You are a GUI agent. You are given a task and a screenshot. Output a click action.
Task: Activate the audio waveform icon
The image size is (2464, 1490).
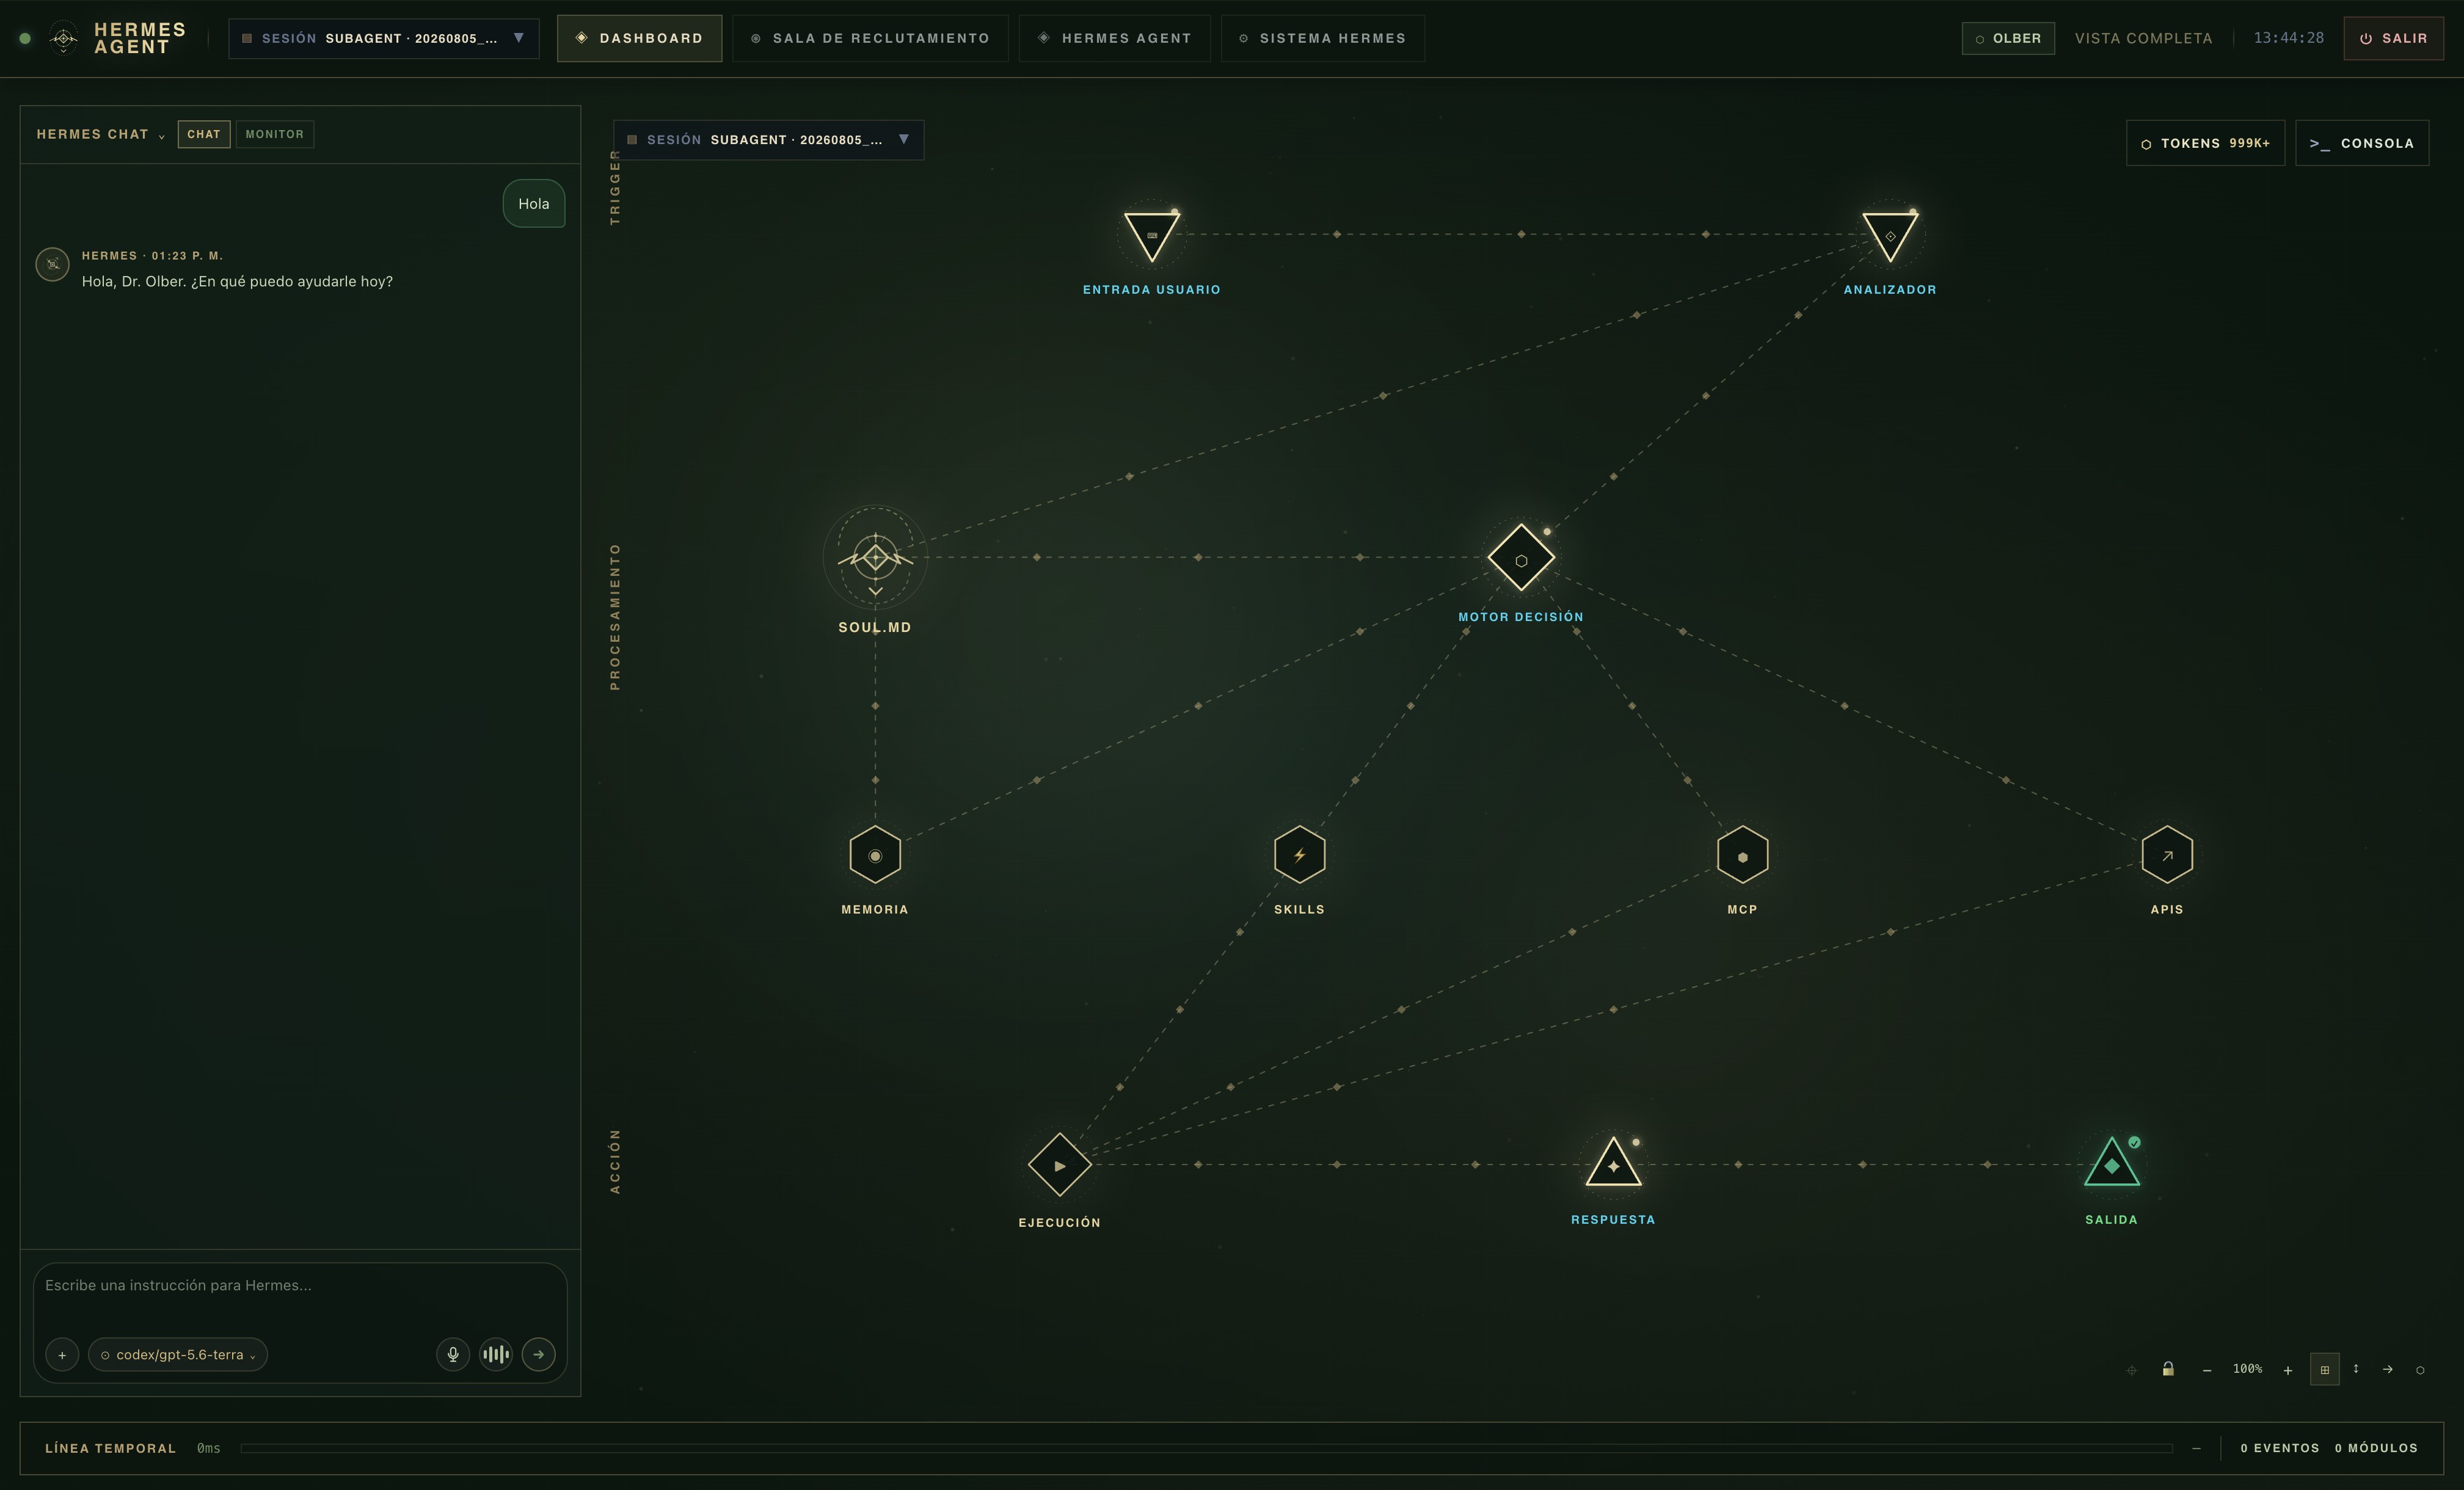[x=496, y=1354]
